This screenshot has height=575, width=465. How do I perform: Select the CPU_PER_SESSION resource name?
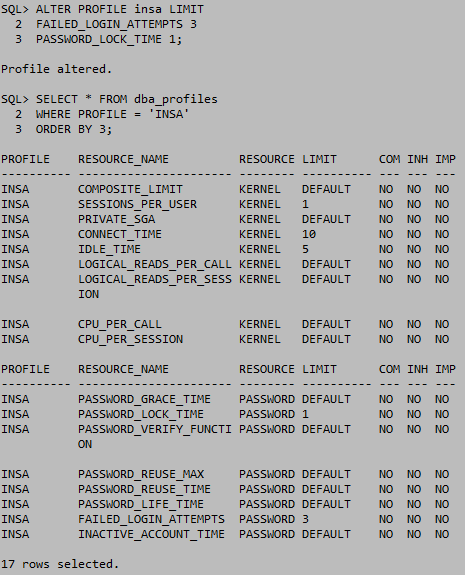130,339
